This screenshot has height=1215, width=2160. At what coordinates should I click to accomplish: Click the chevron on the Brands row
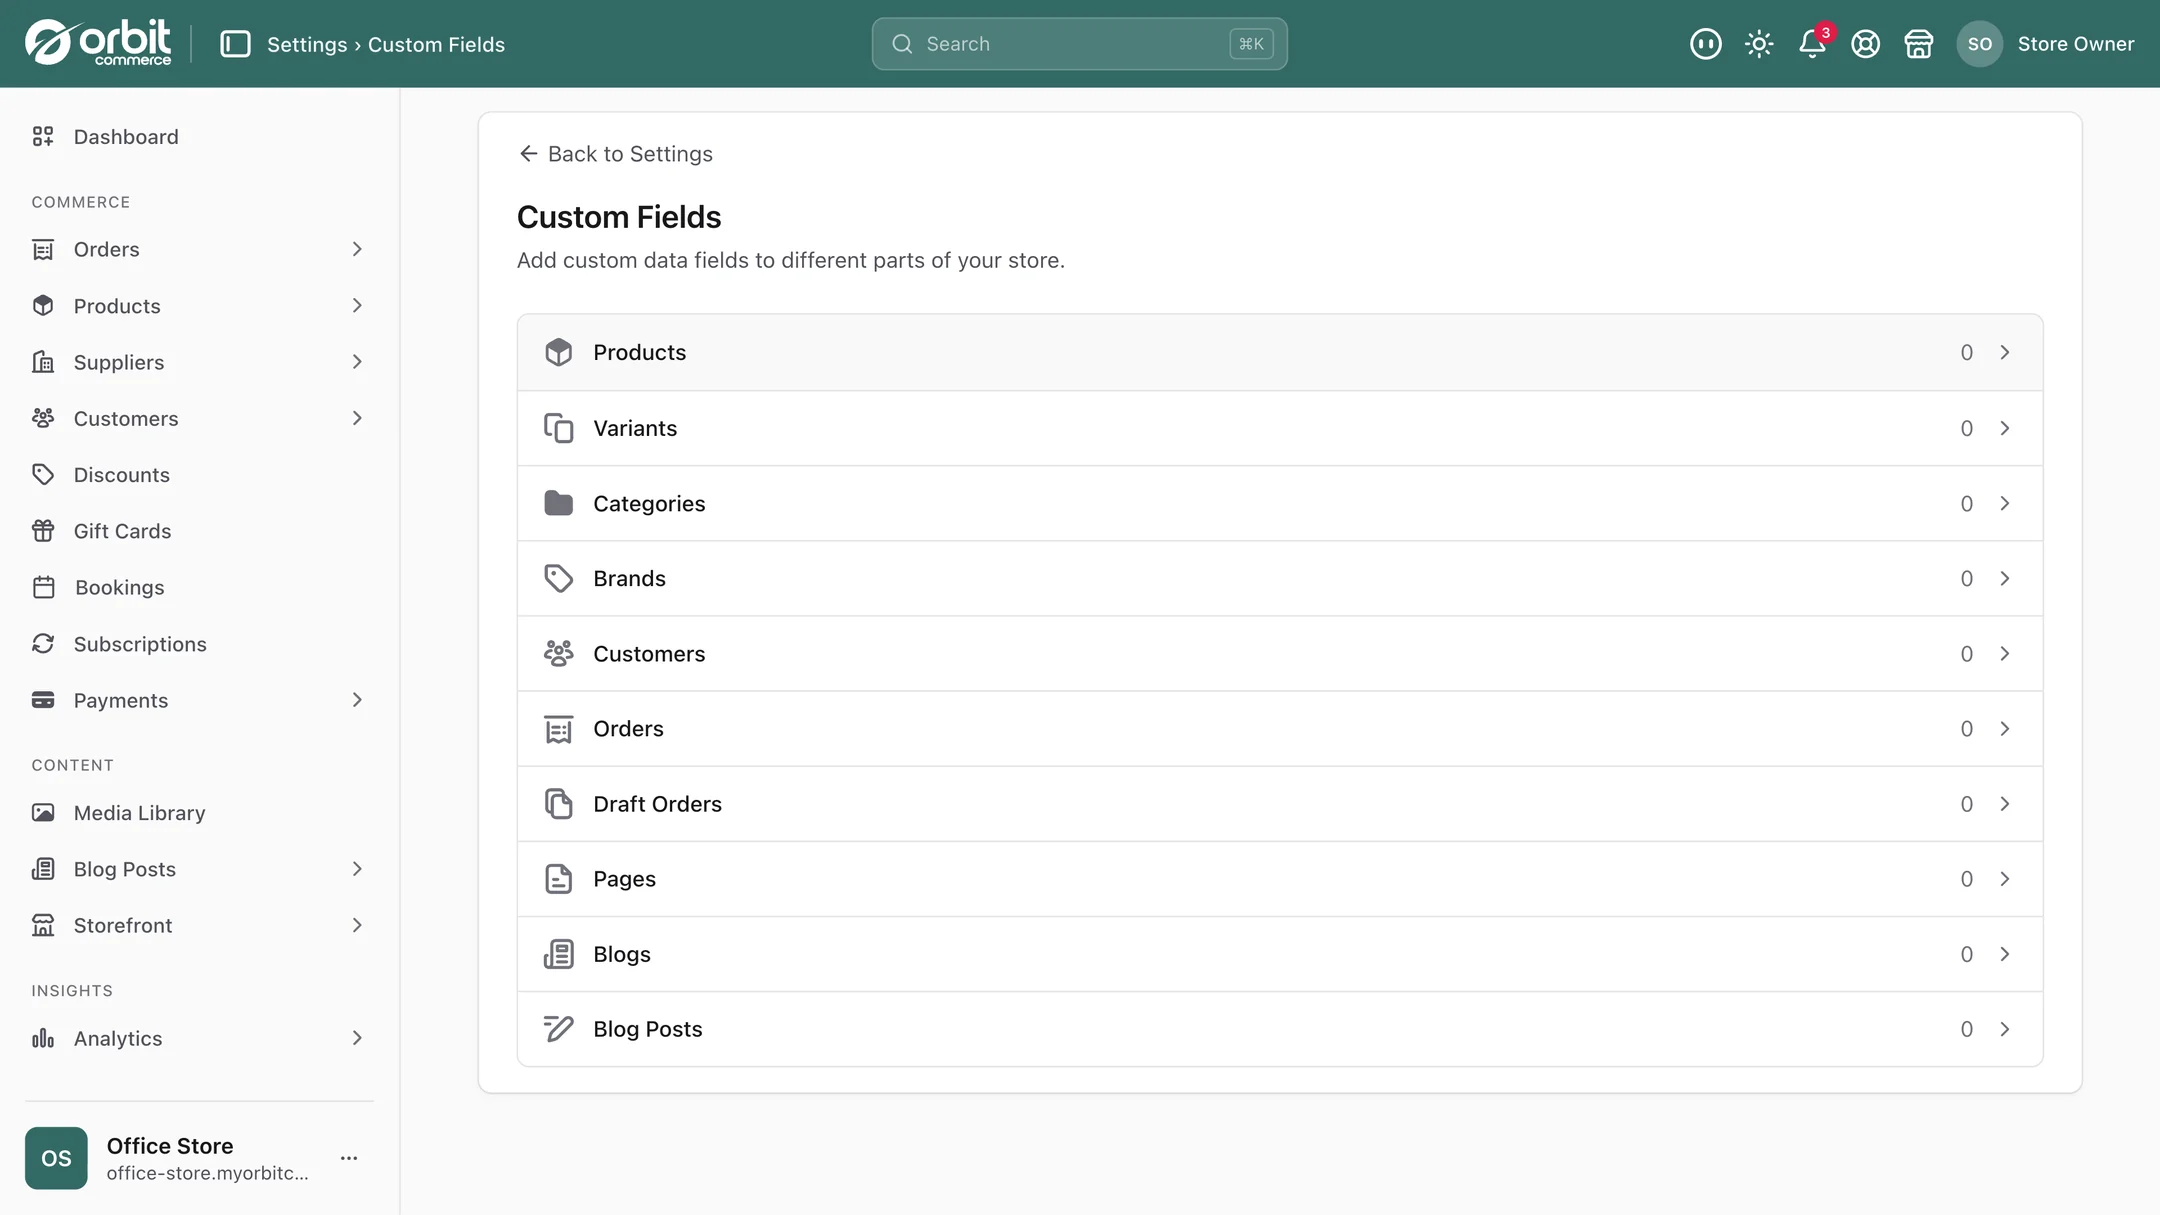(x=2004, y=578)
